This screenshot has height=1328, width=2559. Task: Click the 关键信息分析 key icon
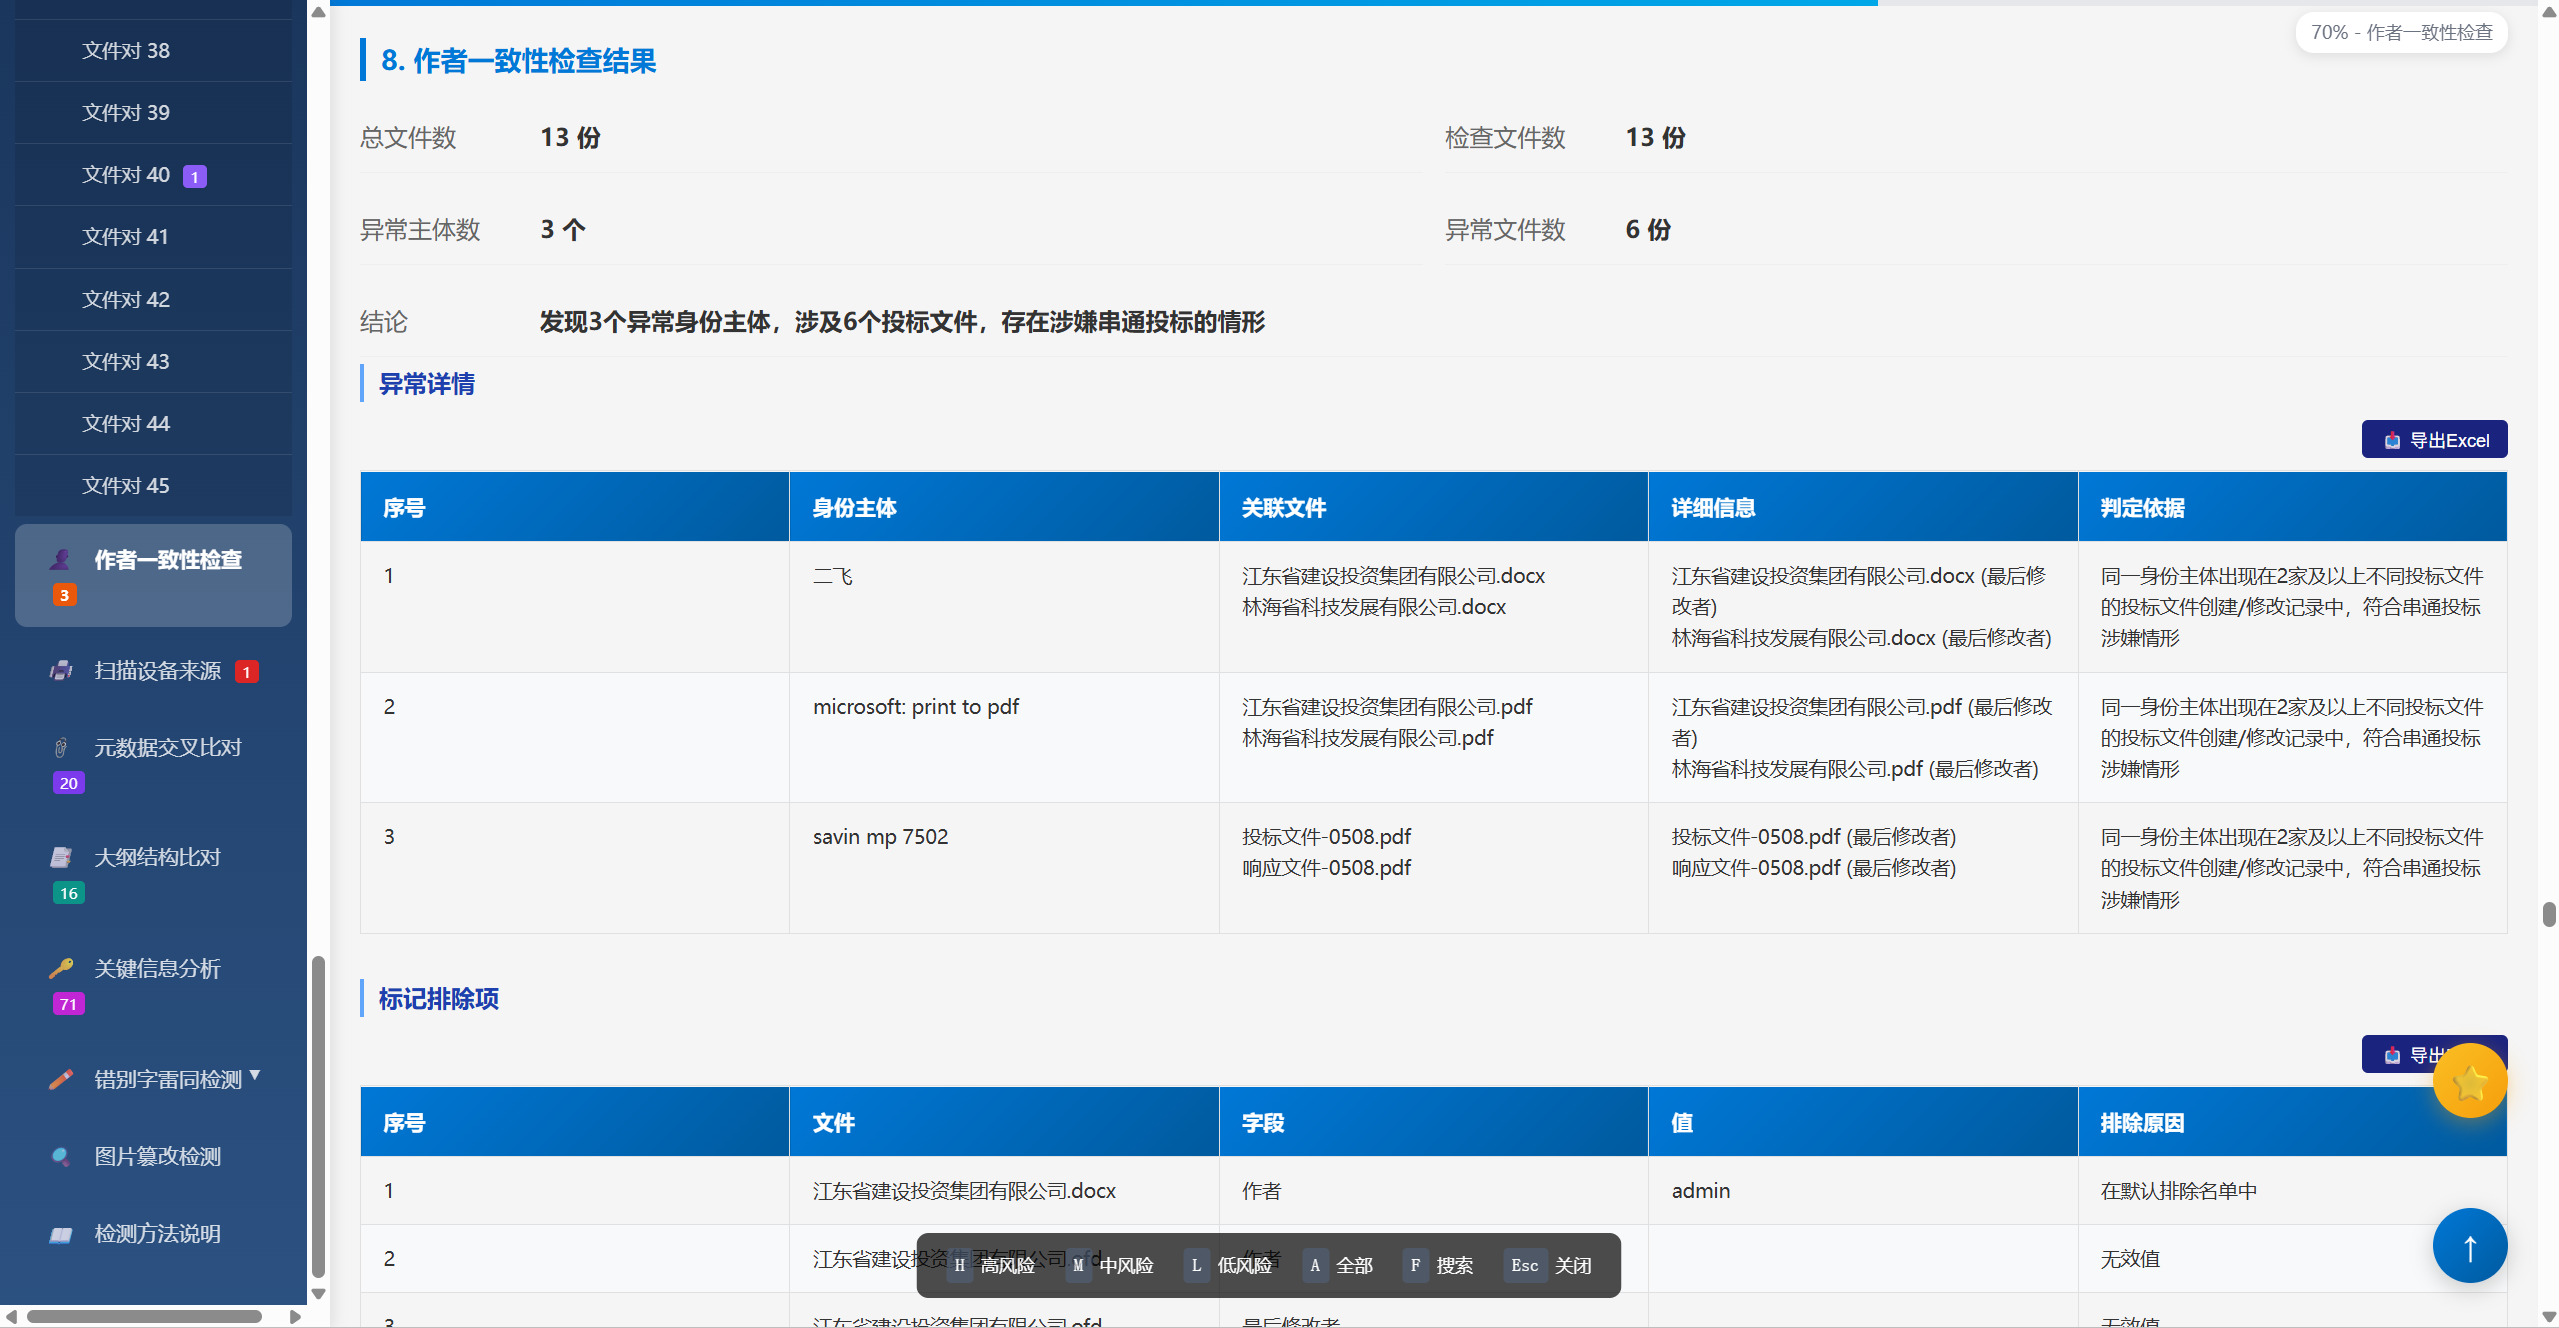tap(61, 968)
